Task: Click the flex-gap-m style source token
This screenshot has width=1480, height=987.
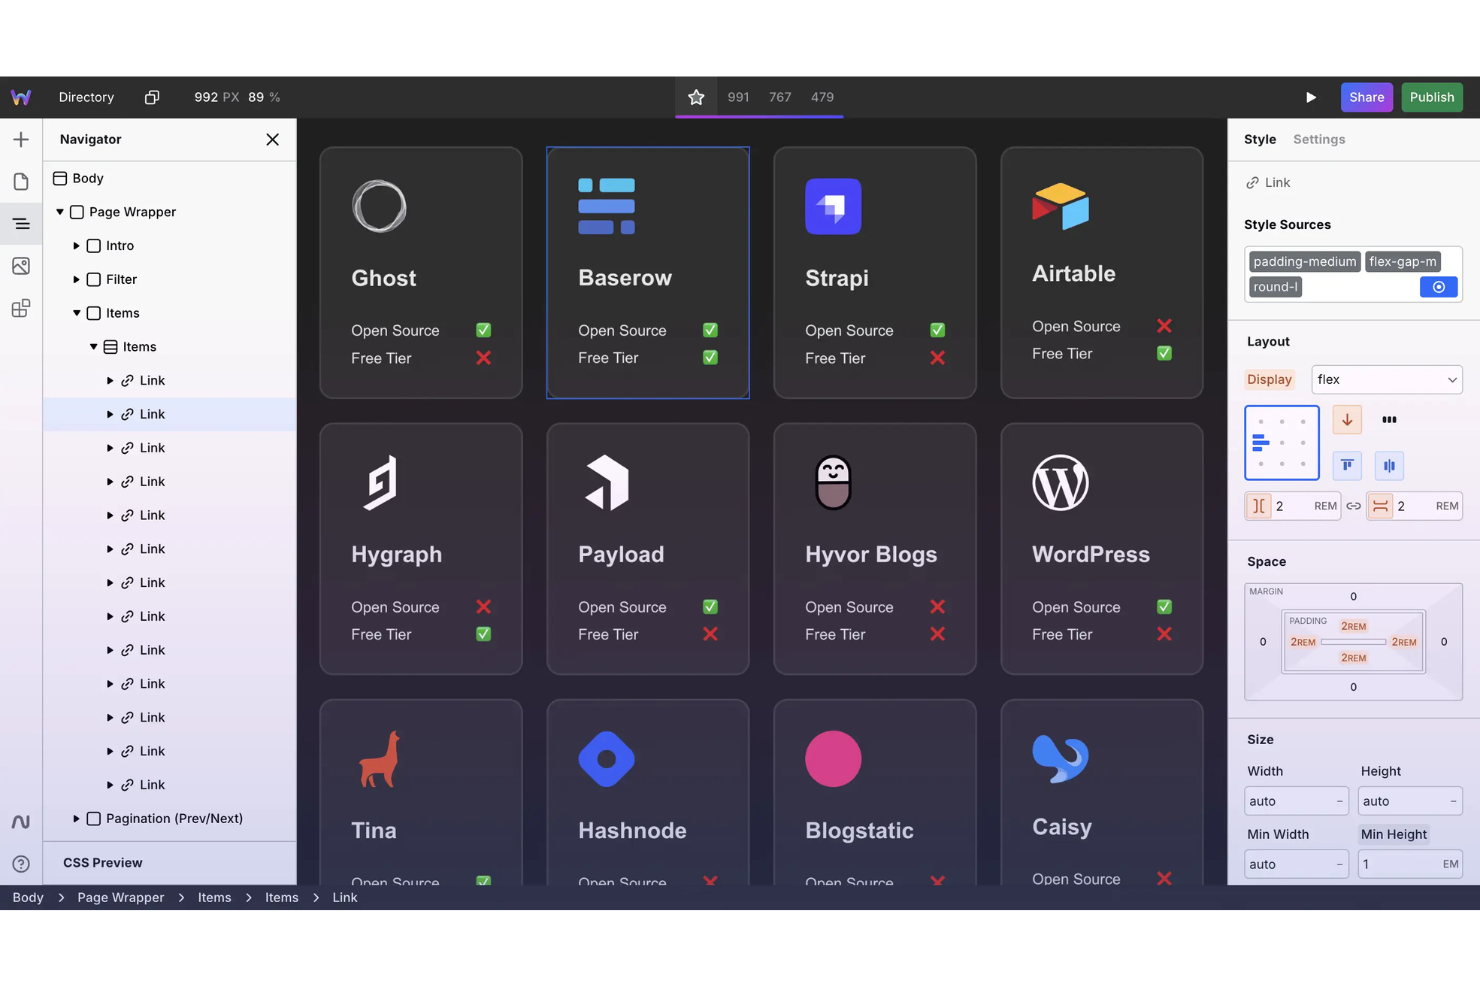Action: [x=1403, y=262]
